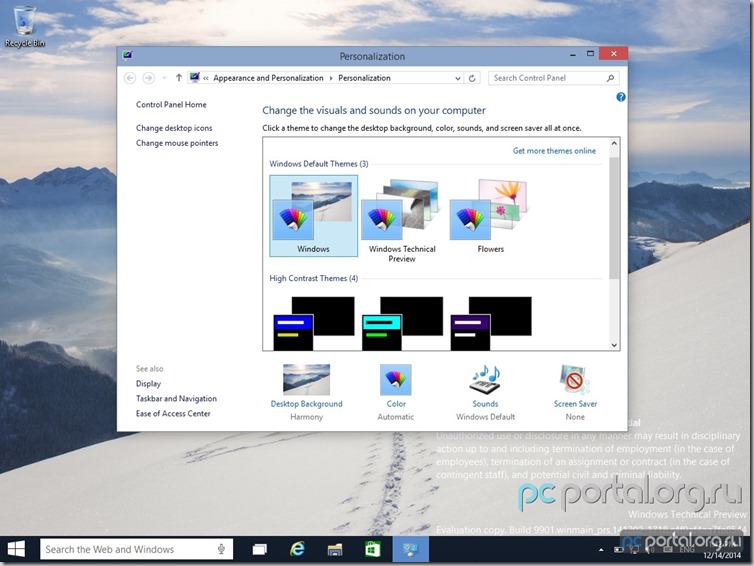754x566 pixels.
Task: Maximize the Personalization window
Action: point(590,54)
